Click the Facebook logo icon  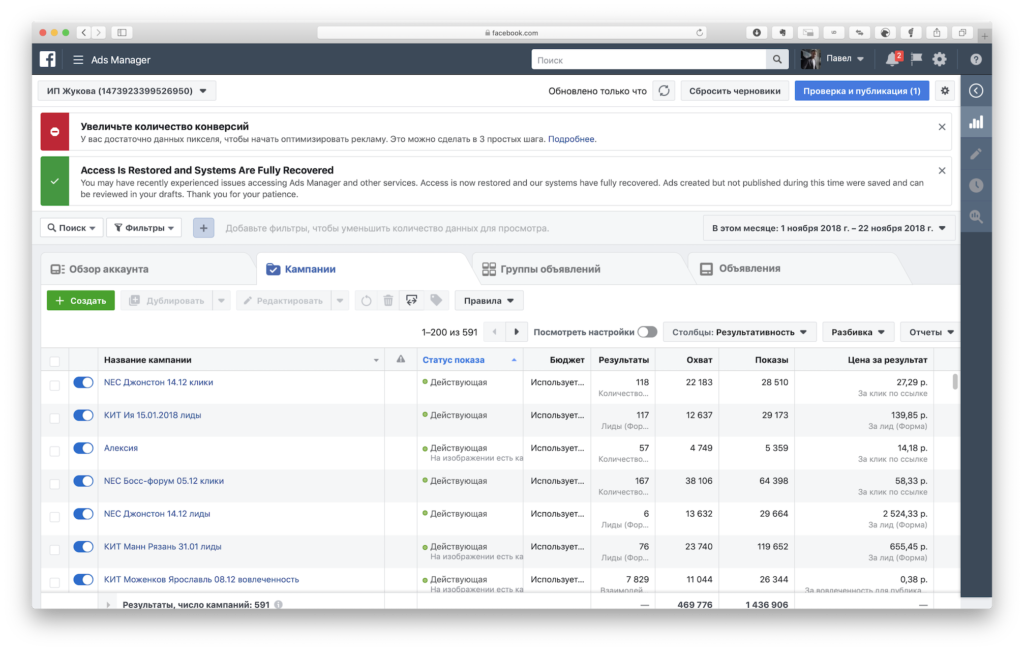[x=48, y=59]
